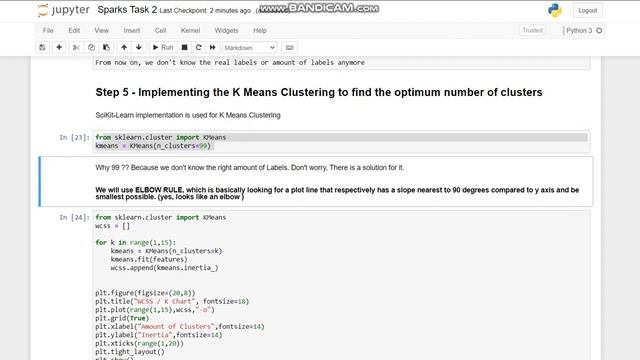Move selected cell down arrow

pyautogui.click(x=139, y=47)
